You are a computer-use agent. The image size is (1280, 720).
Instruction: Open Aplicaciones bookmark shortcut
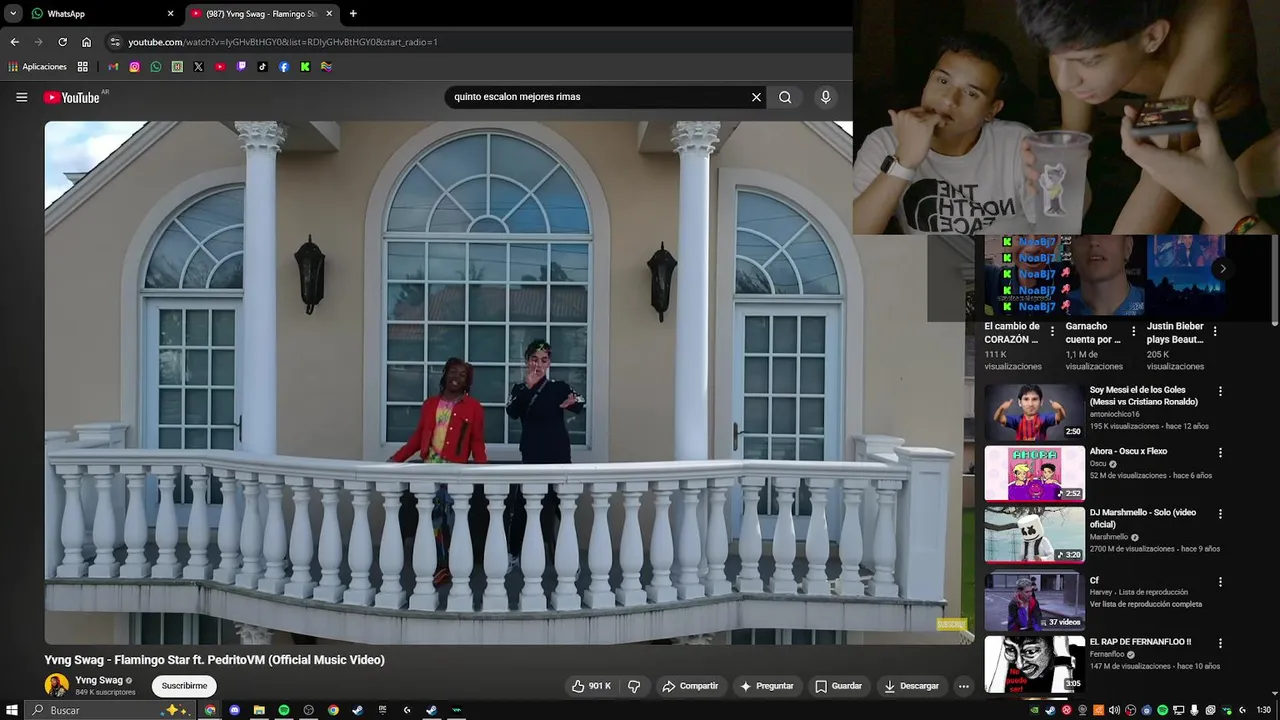point(37,67)
